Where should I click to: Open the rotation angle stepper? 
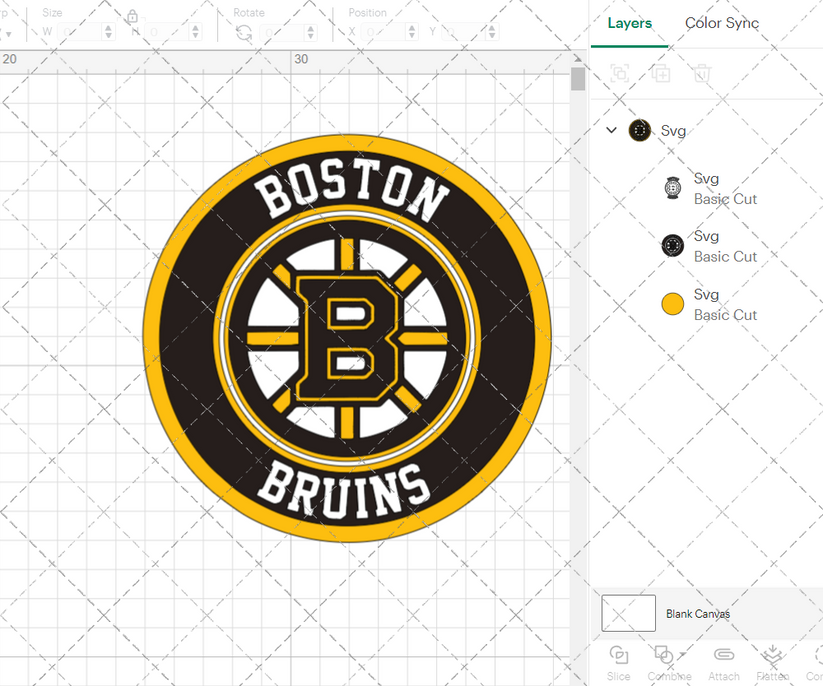coord(310,31)
